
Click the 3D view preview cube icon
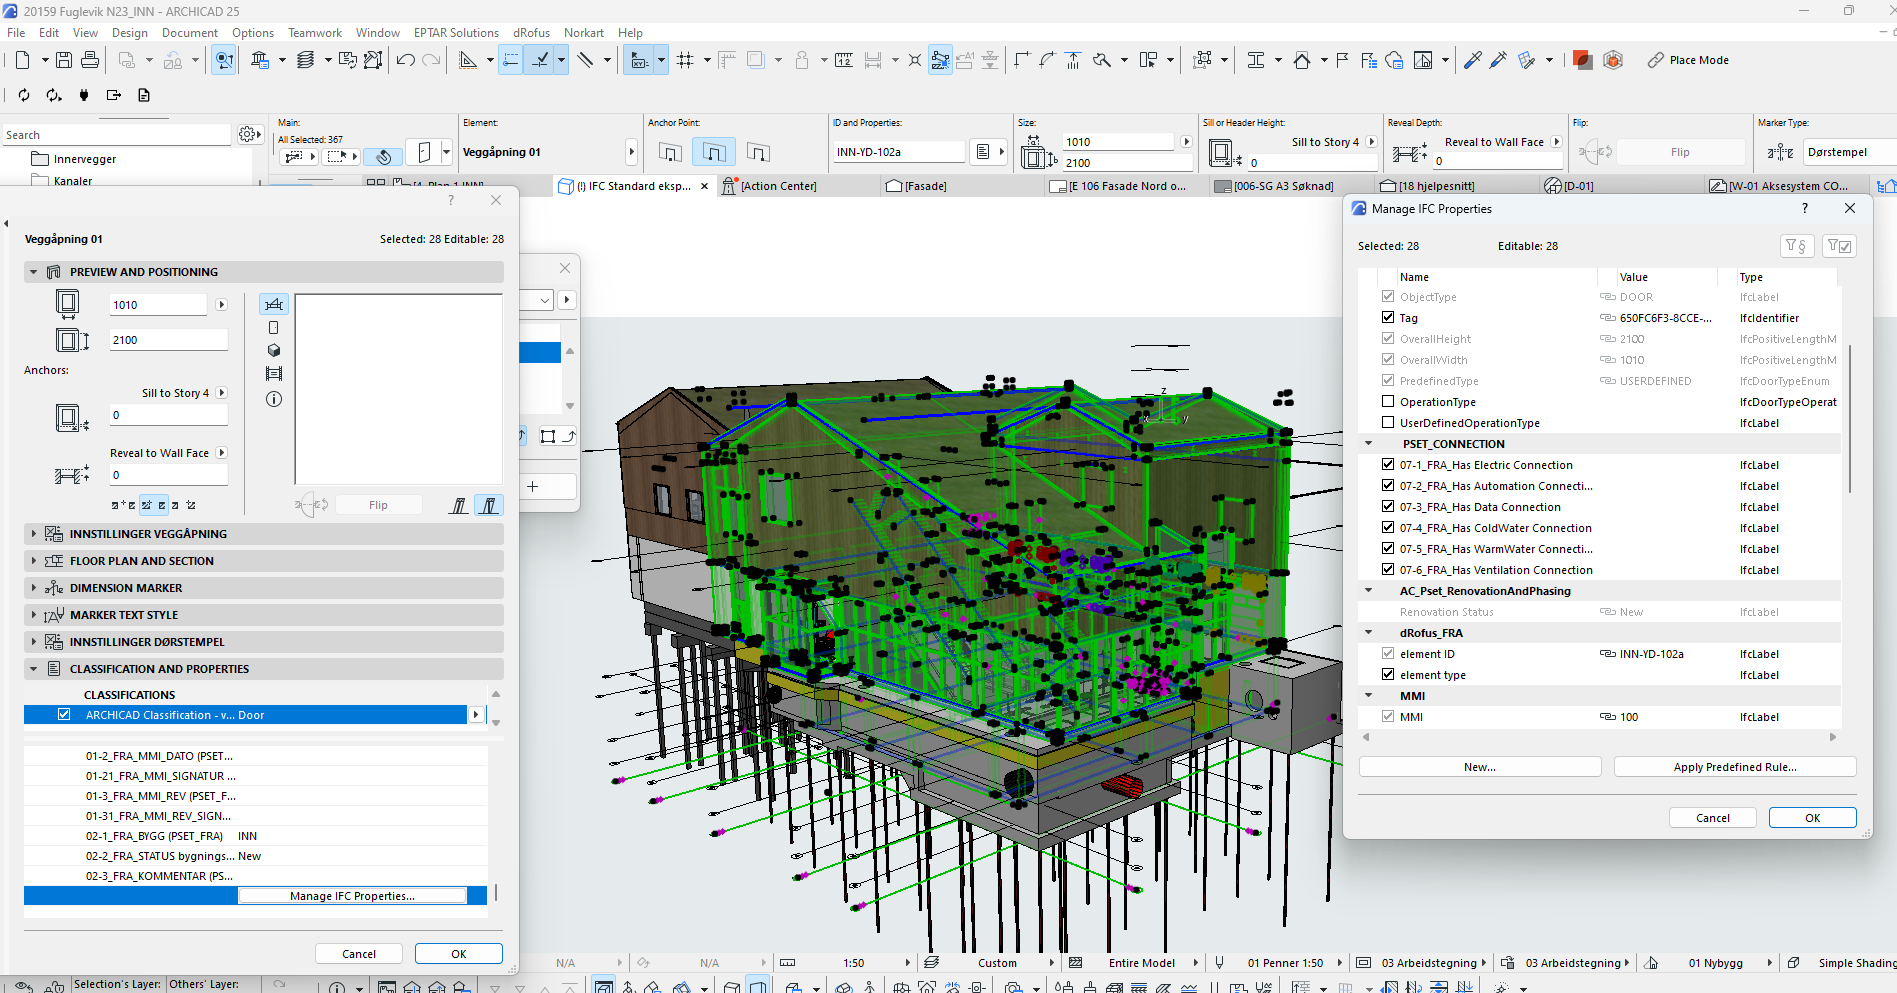pyautogui.click(x=274, y=351)
